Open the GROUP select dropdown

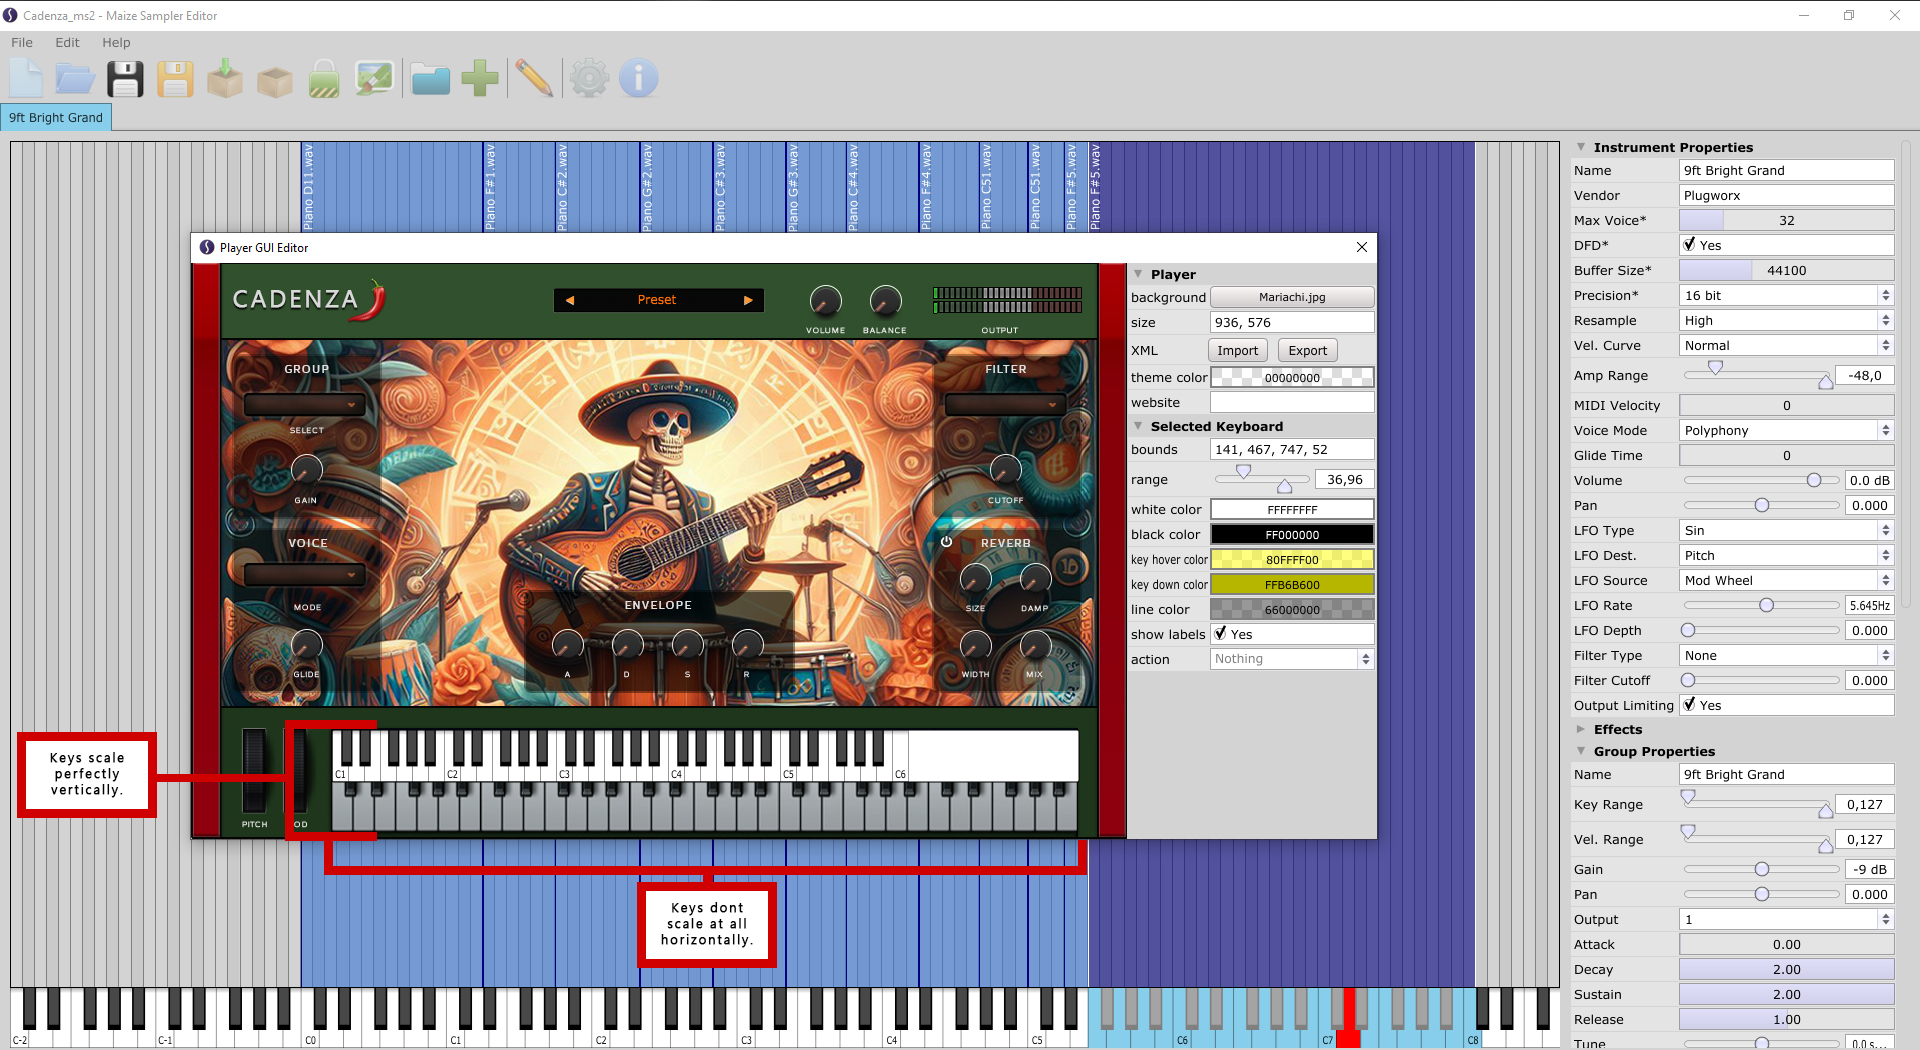305,405
